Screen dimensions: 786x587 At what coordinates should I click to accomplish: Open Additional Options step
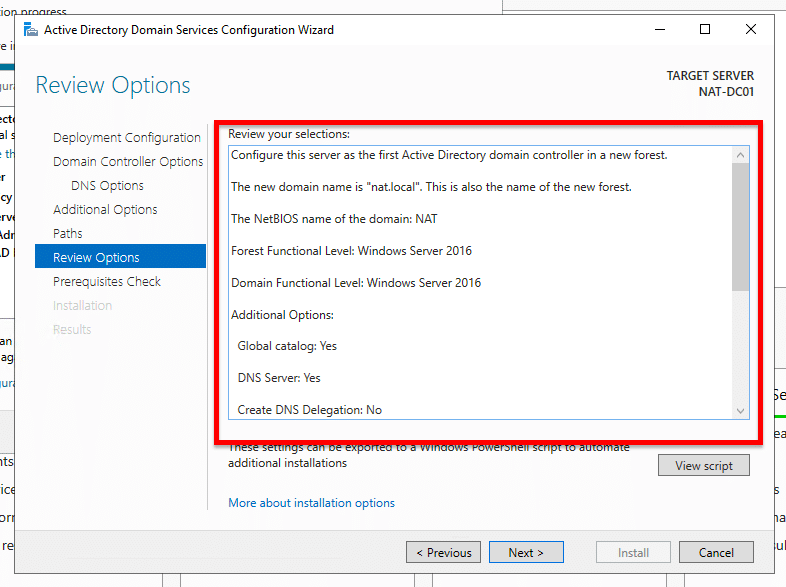click(x=105, y=210)
